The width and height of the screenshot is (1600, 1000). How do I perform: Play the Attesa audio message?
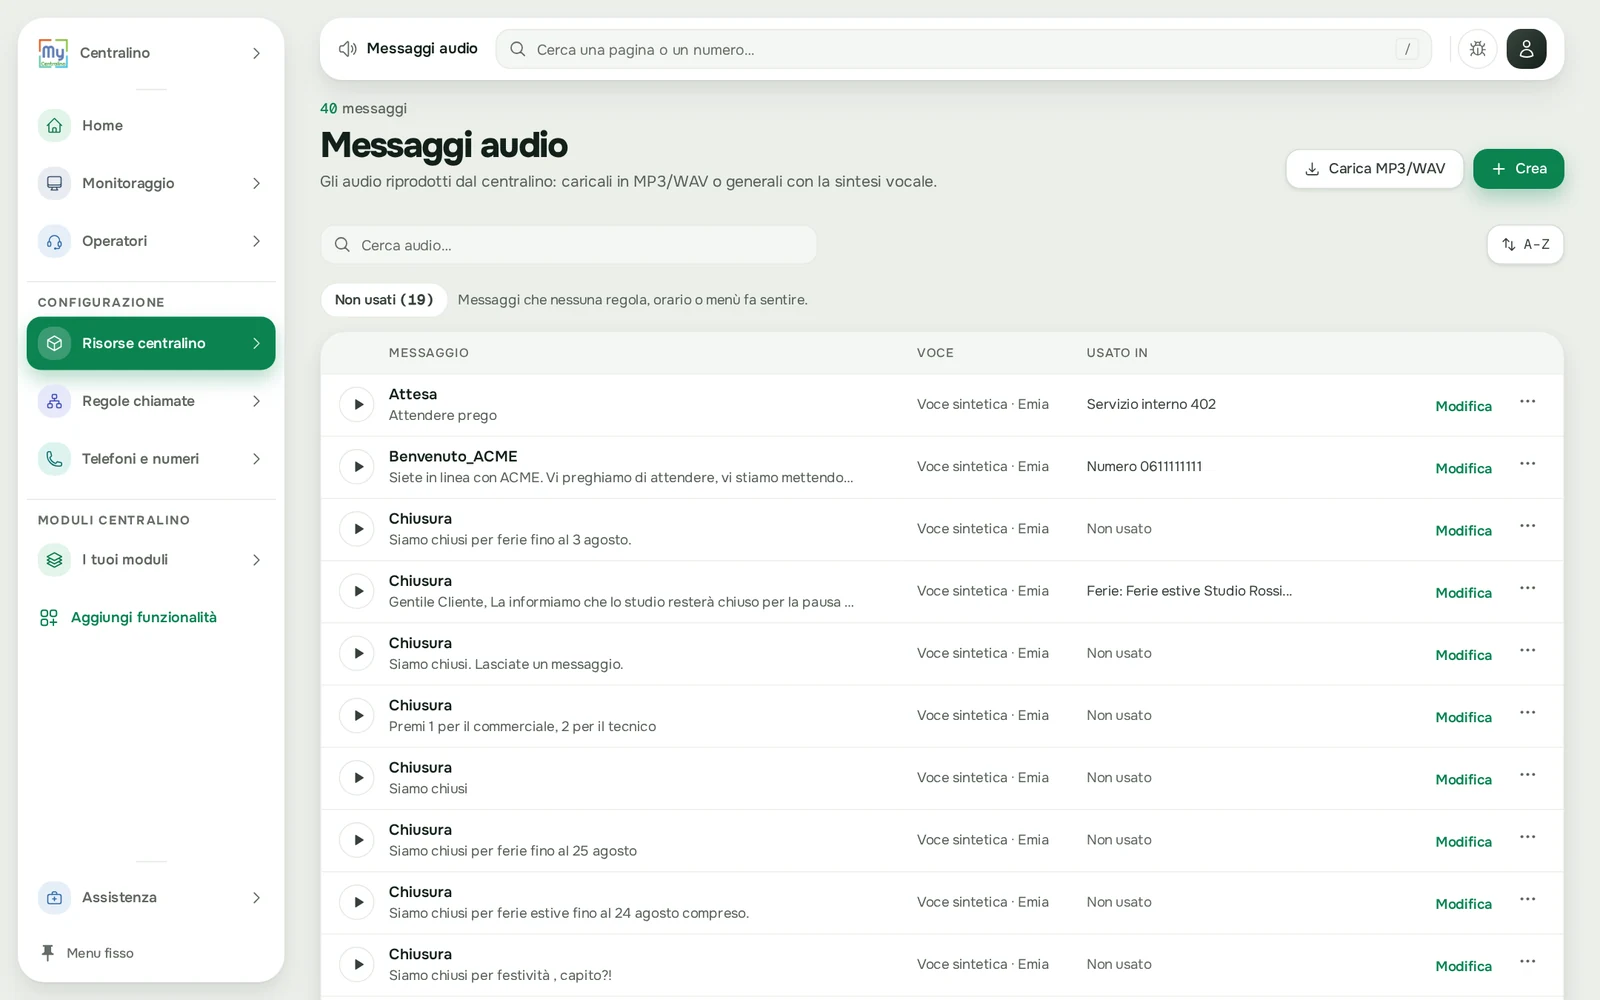(x=357, y=405)
